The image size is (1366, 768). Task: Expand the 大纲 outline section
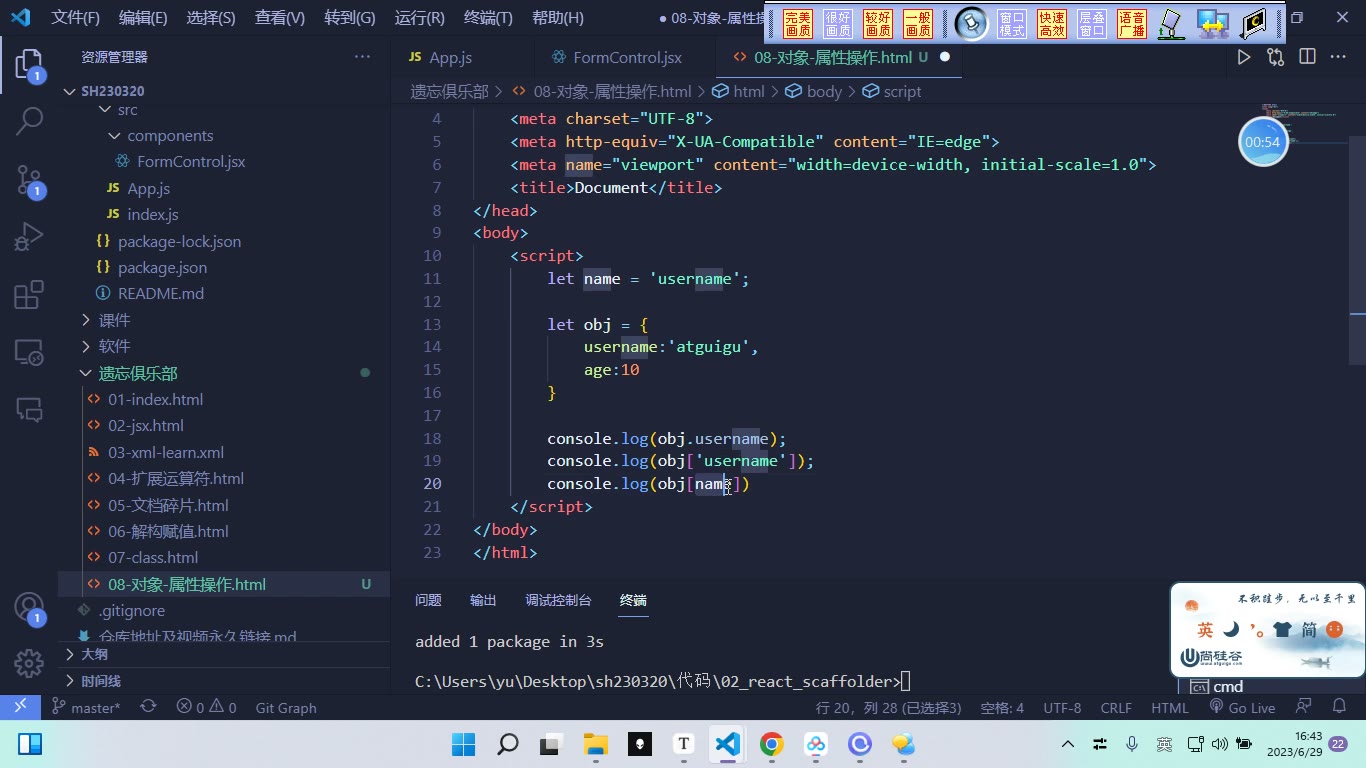point(94,654)
